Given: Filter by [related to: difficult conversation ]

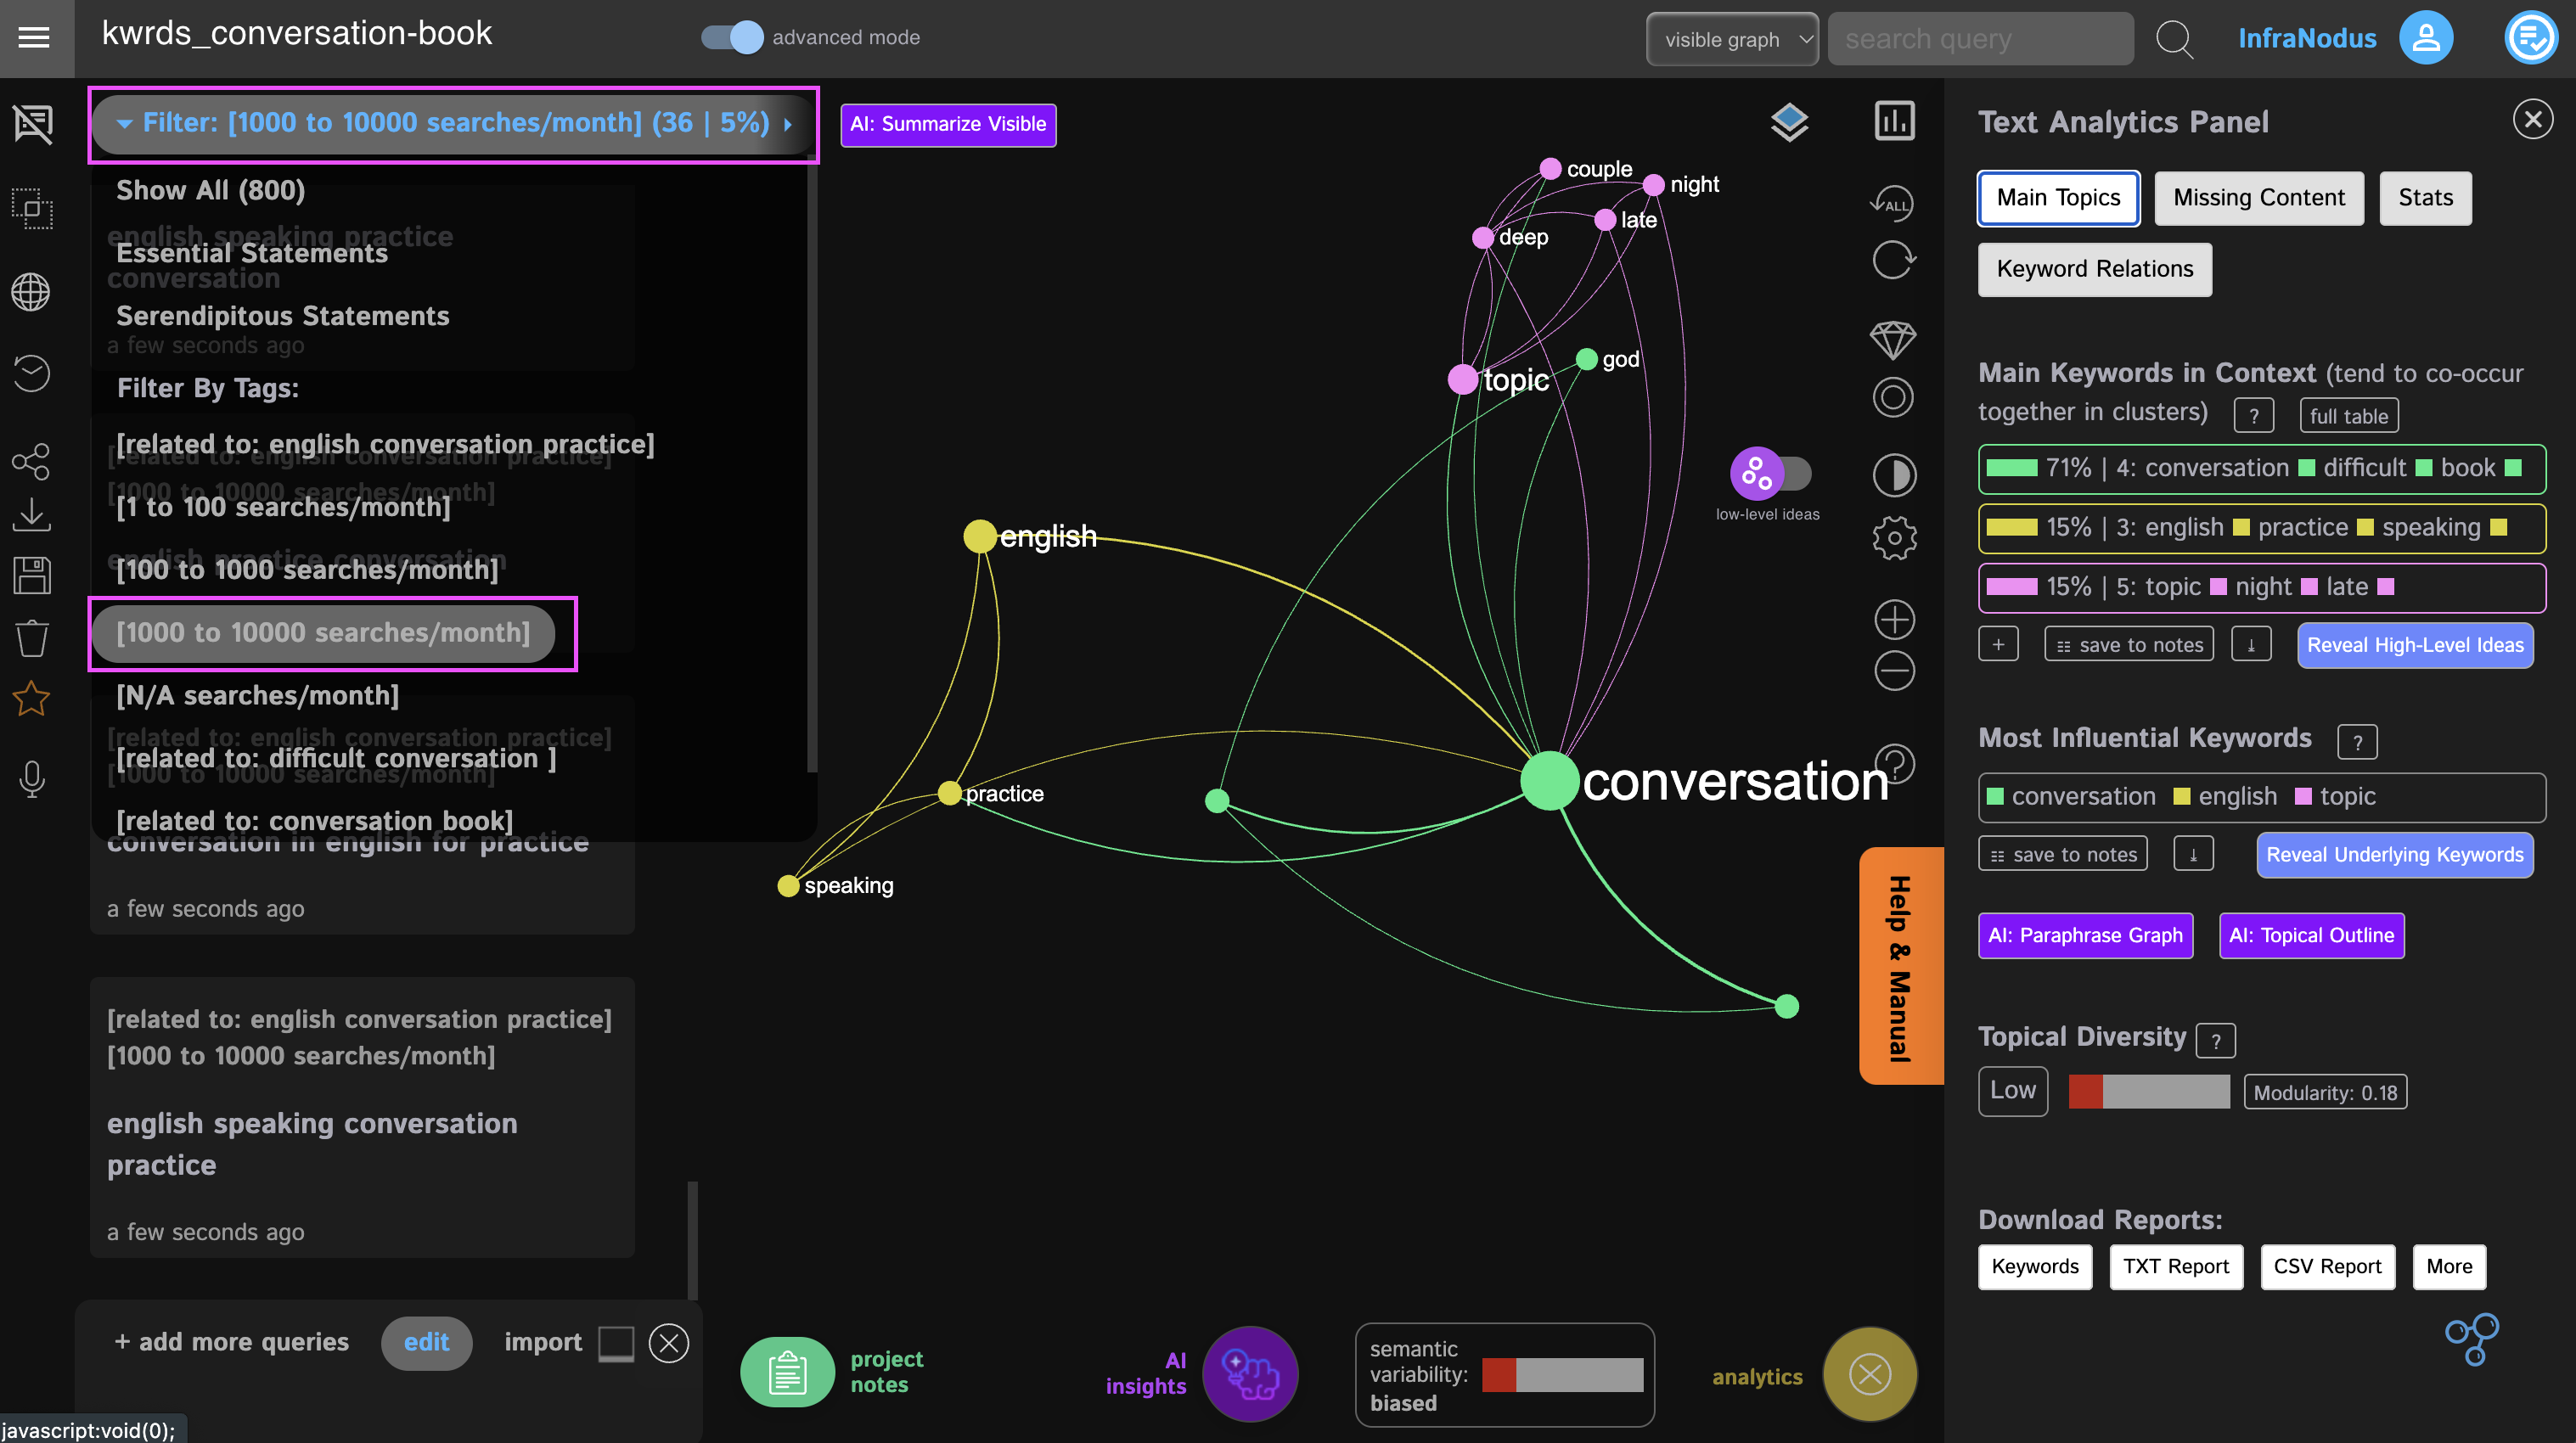Looking at the screenshot, I should tap(336, 758).
